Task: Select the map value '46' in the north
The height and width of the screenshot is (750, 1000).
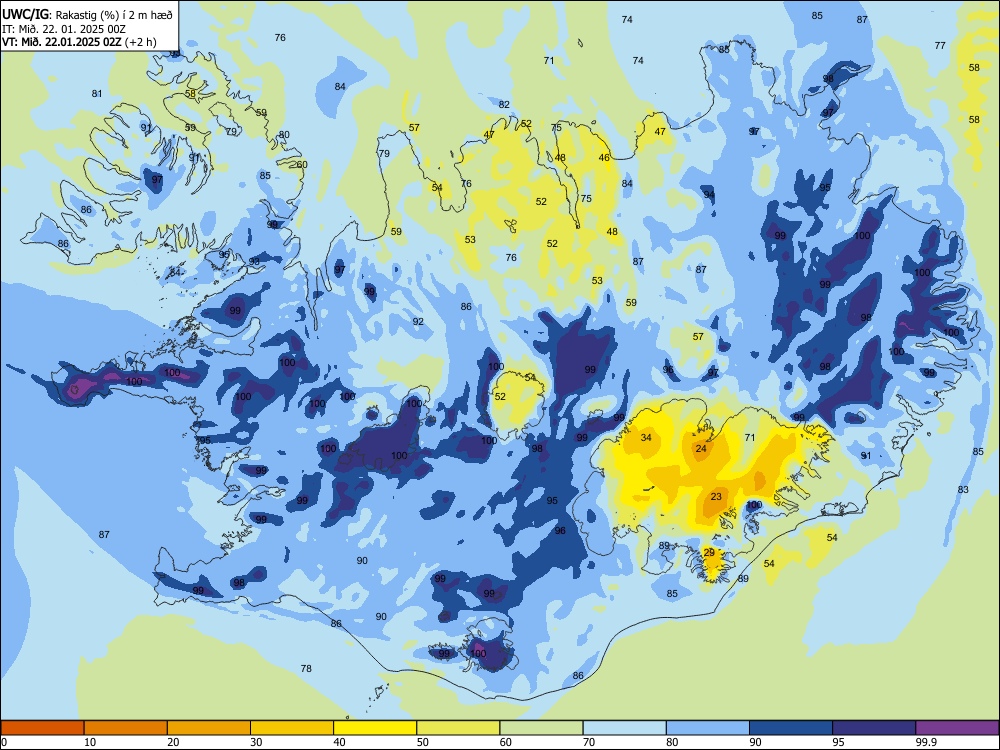Action: [x=604, y=158]
